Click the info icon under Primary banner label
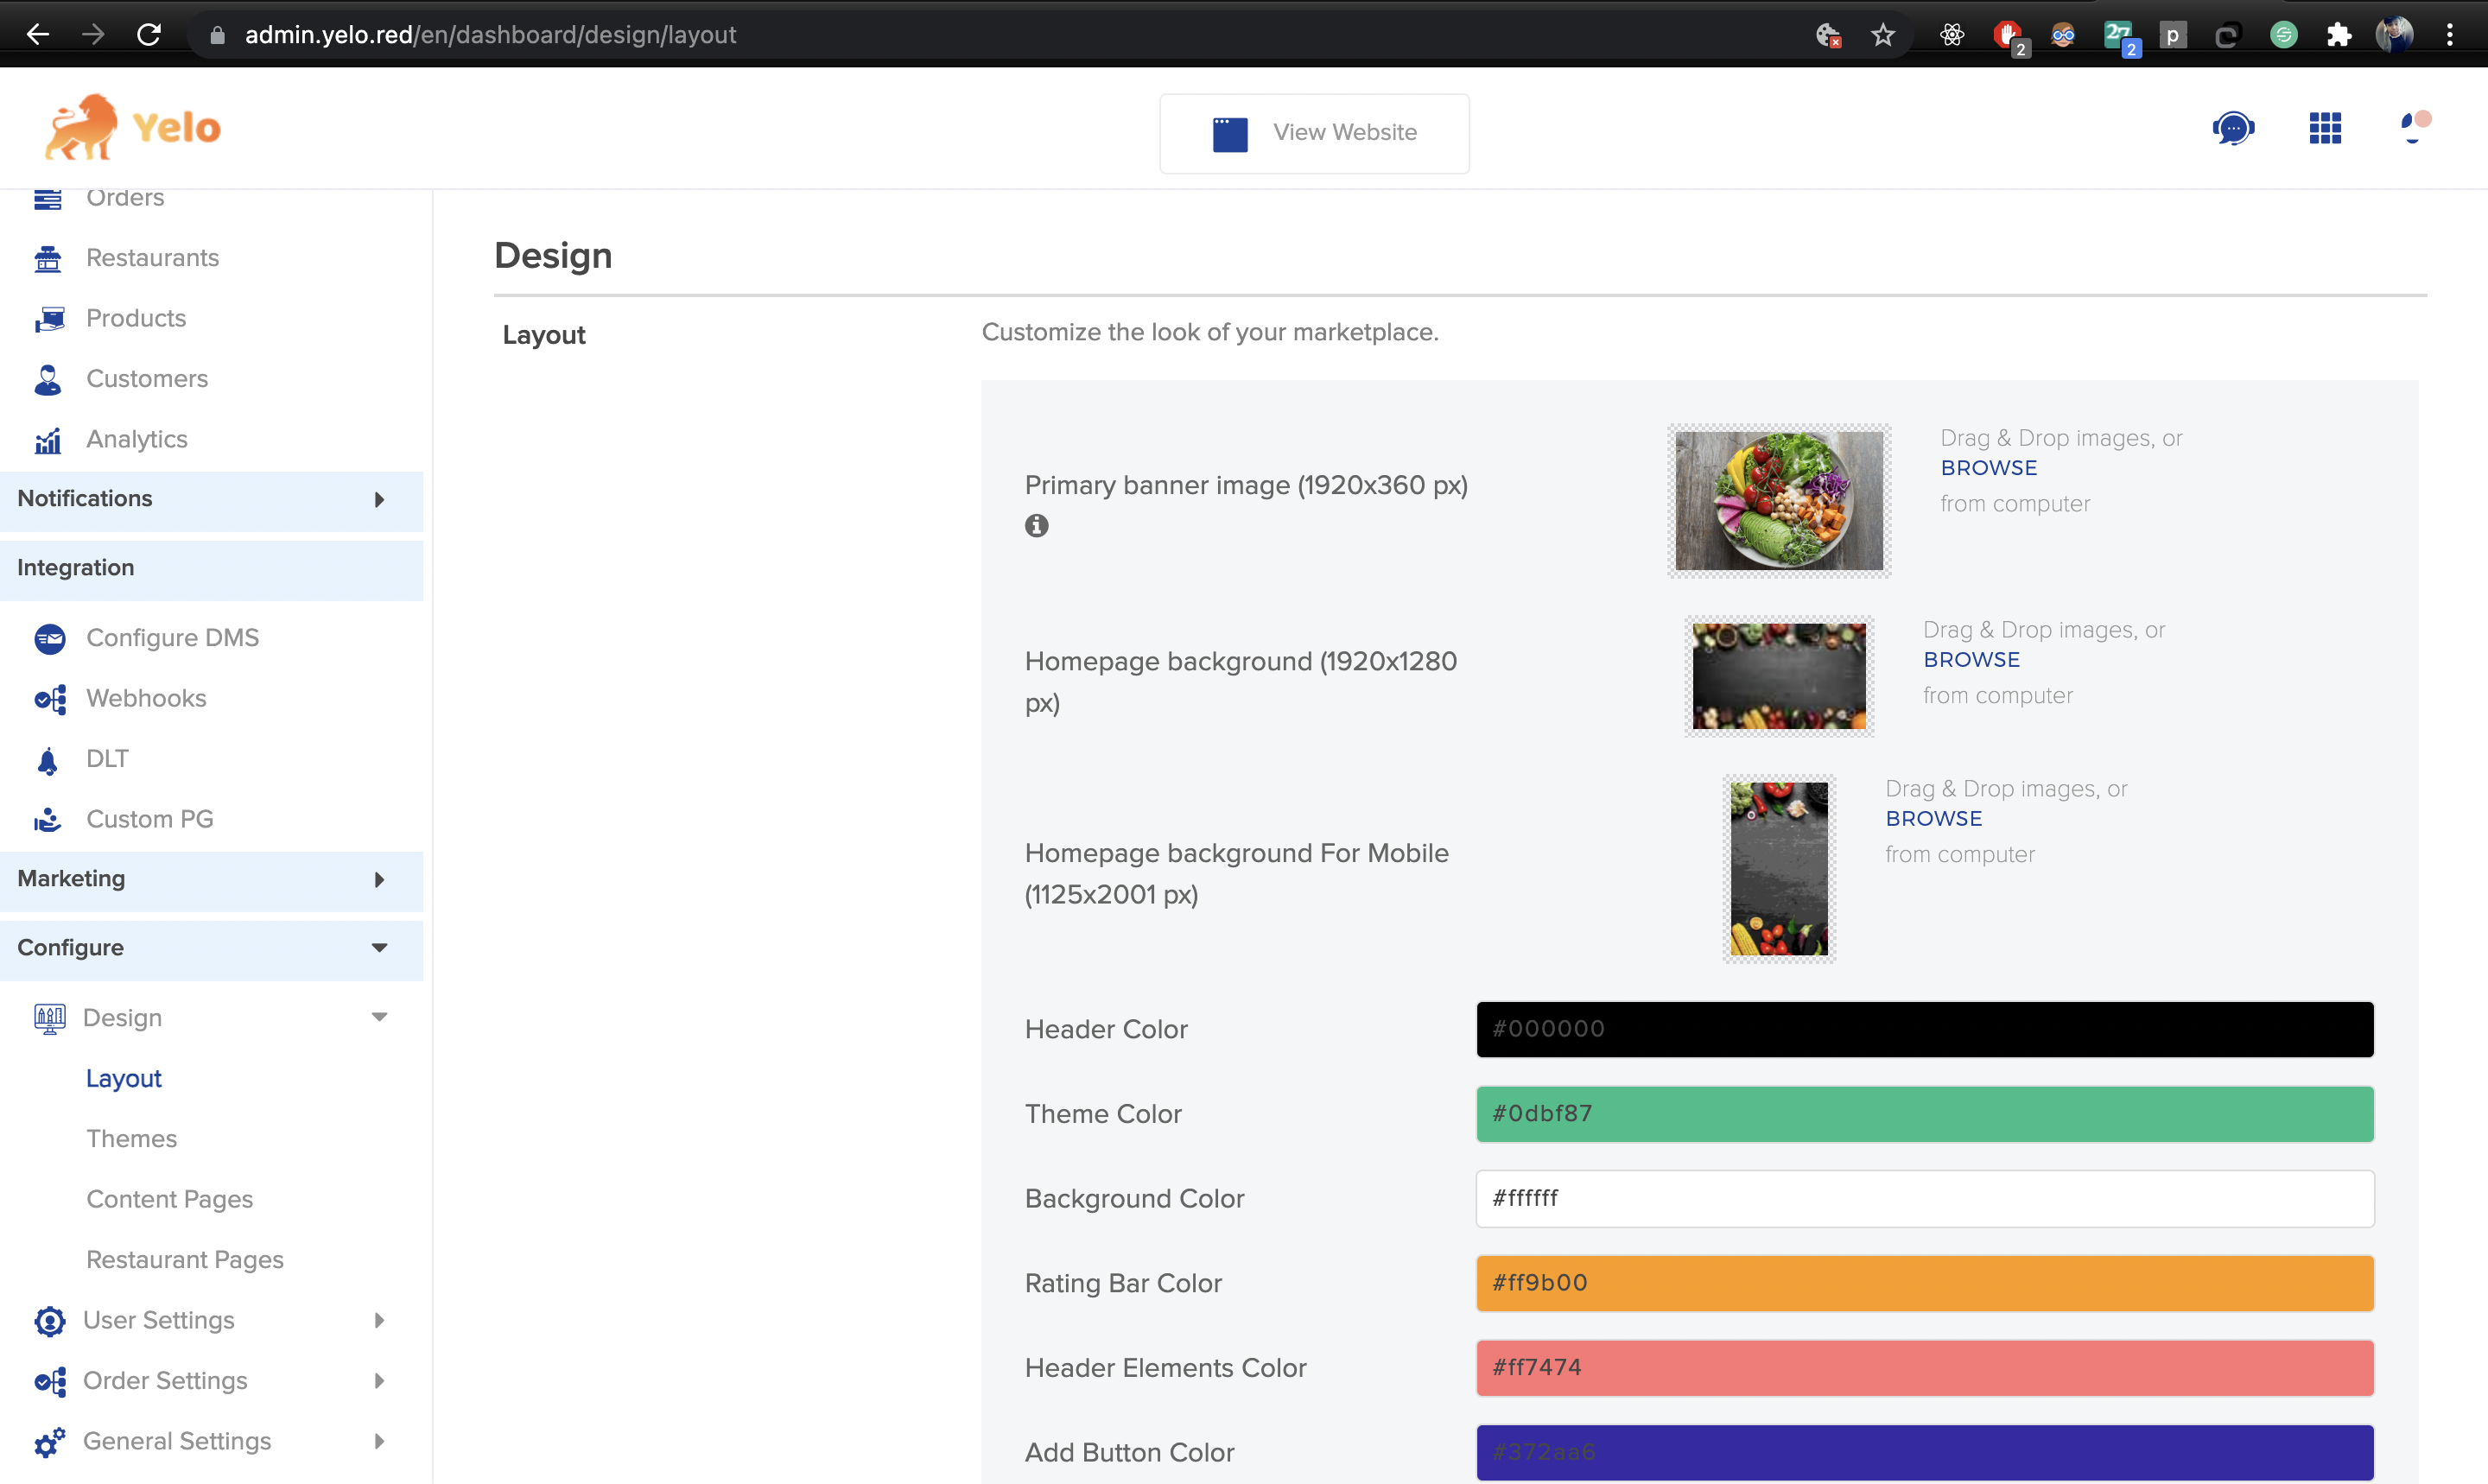Image resolution: width=2488 pixels, height=1484 pixels. (x=1036, y=525)
